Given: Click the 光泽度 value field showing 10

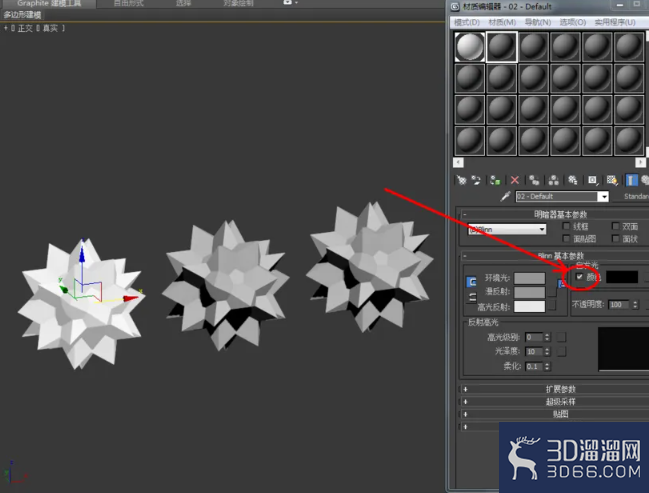Looking at the screenshot, I should click(534, 351).
